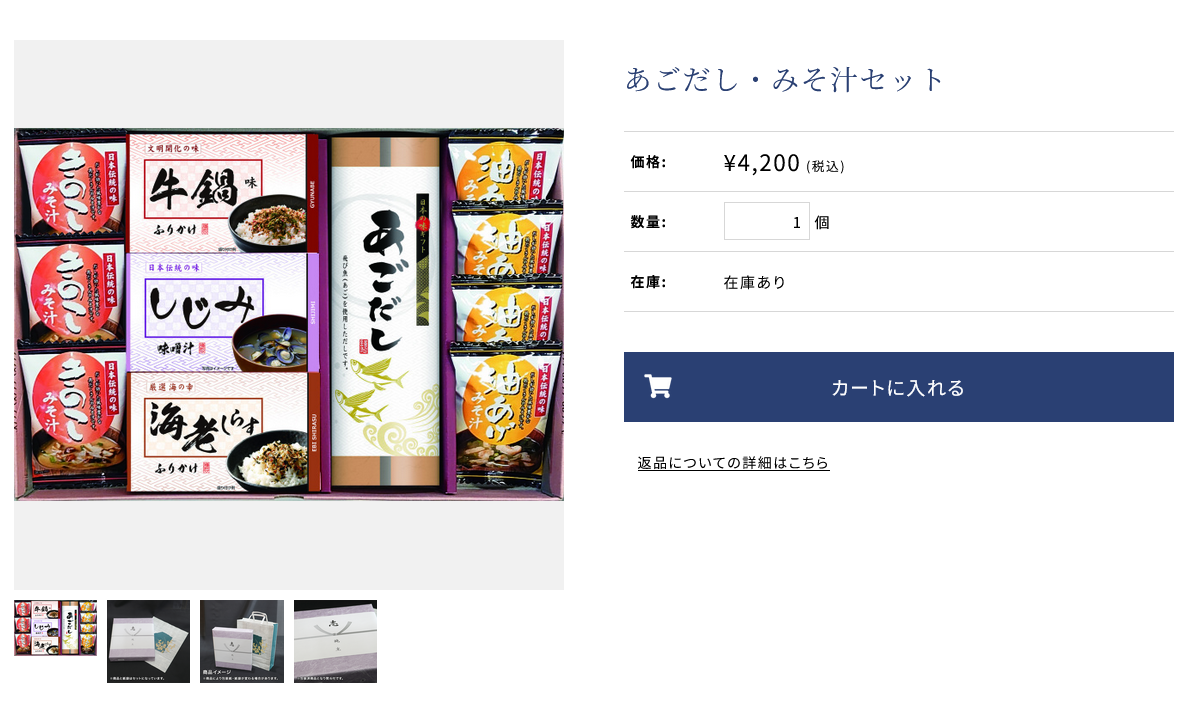Select the third thumbnail with paper bag

(242, 642)
